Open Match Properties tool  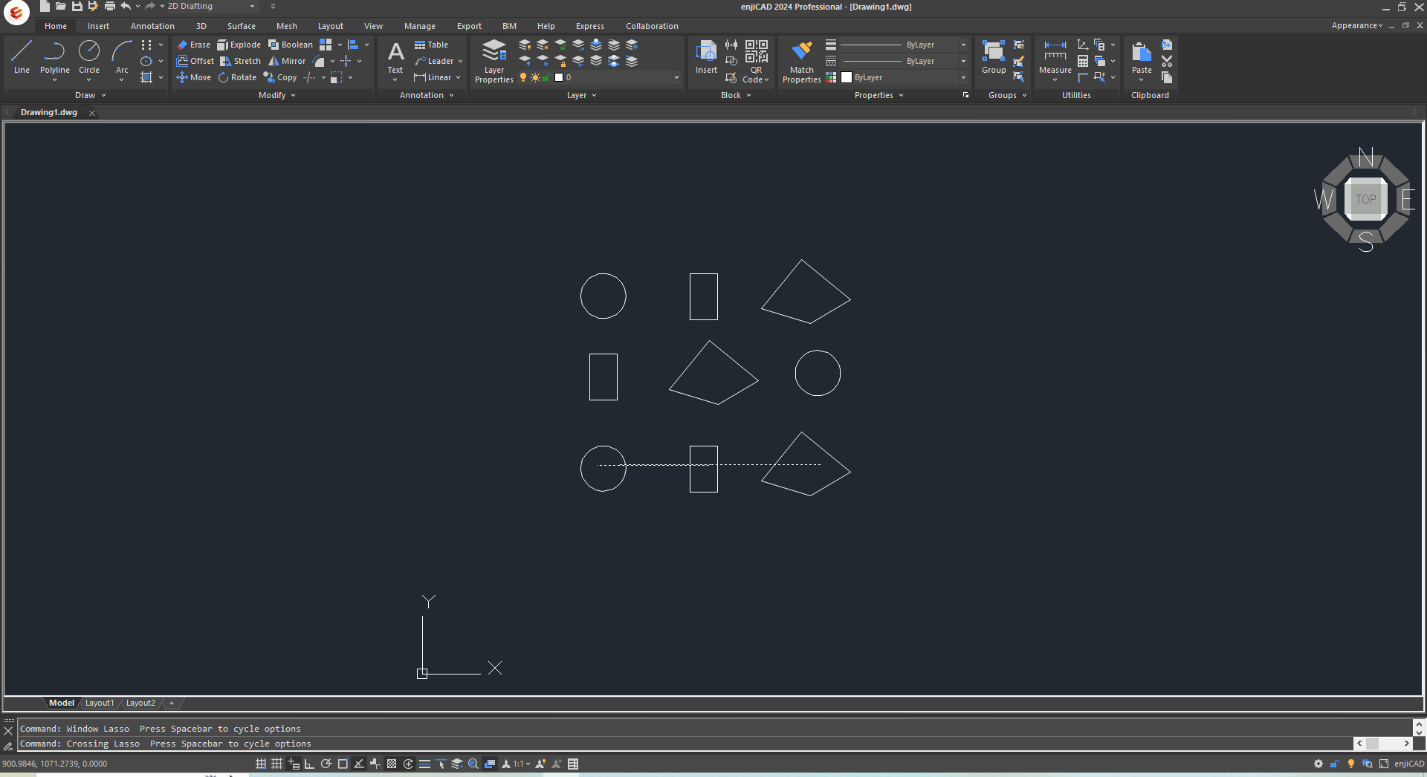(x=801, y=61)
